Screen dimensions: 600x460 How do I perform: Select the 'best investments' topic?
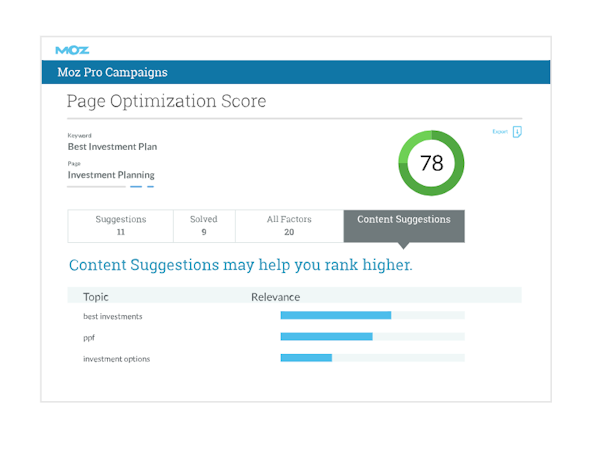pyautogui.click(x=112, y=316)
